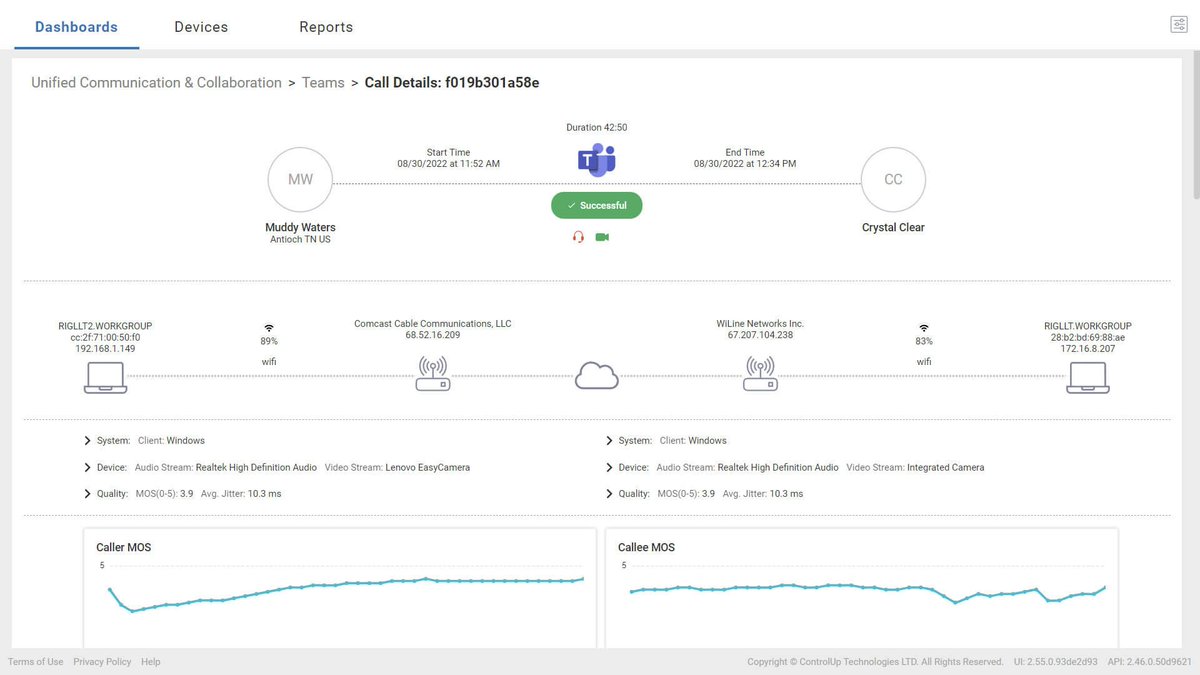Screen dimensions: 1200x675
Task: Click the Caller MOS chart title
Action: click(124, 547)
